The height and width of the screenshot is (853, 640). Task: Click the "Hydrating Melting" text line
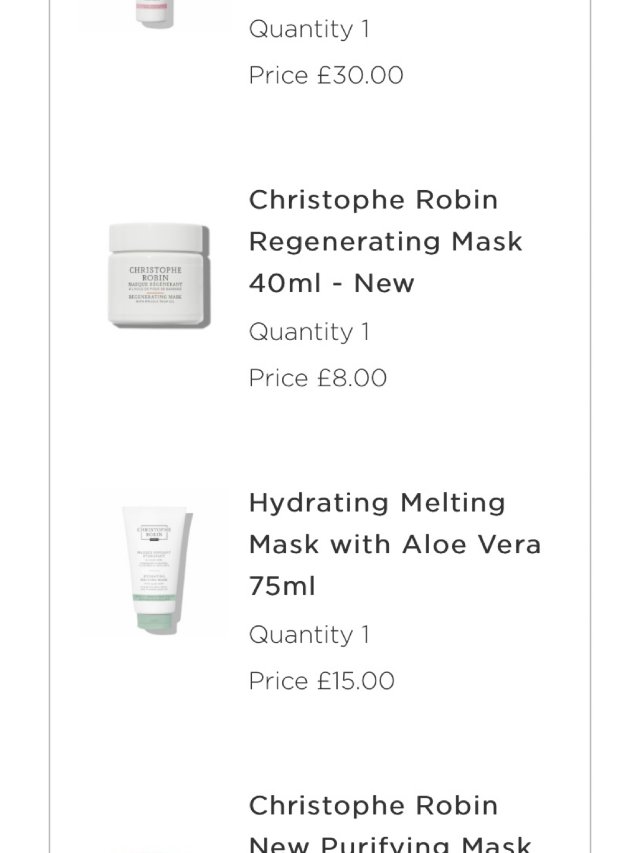[x=377, y=503]
